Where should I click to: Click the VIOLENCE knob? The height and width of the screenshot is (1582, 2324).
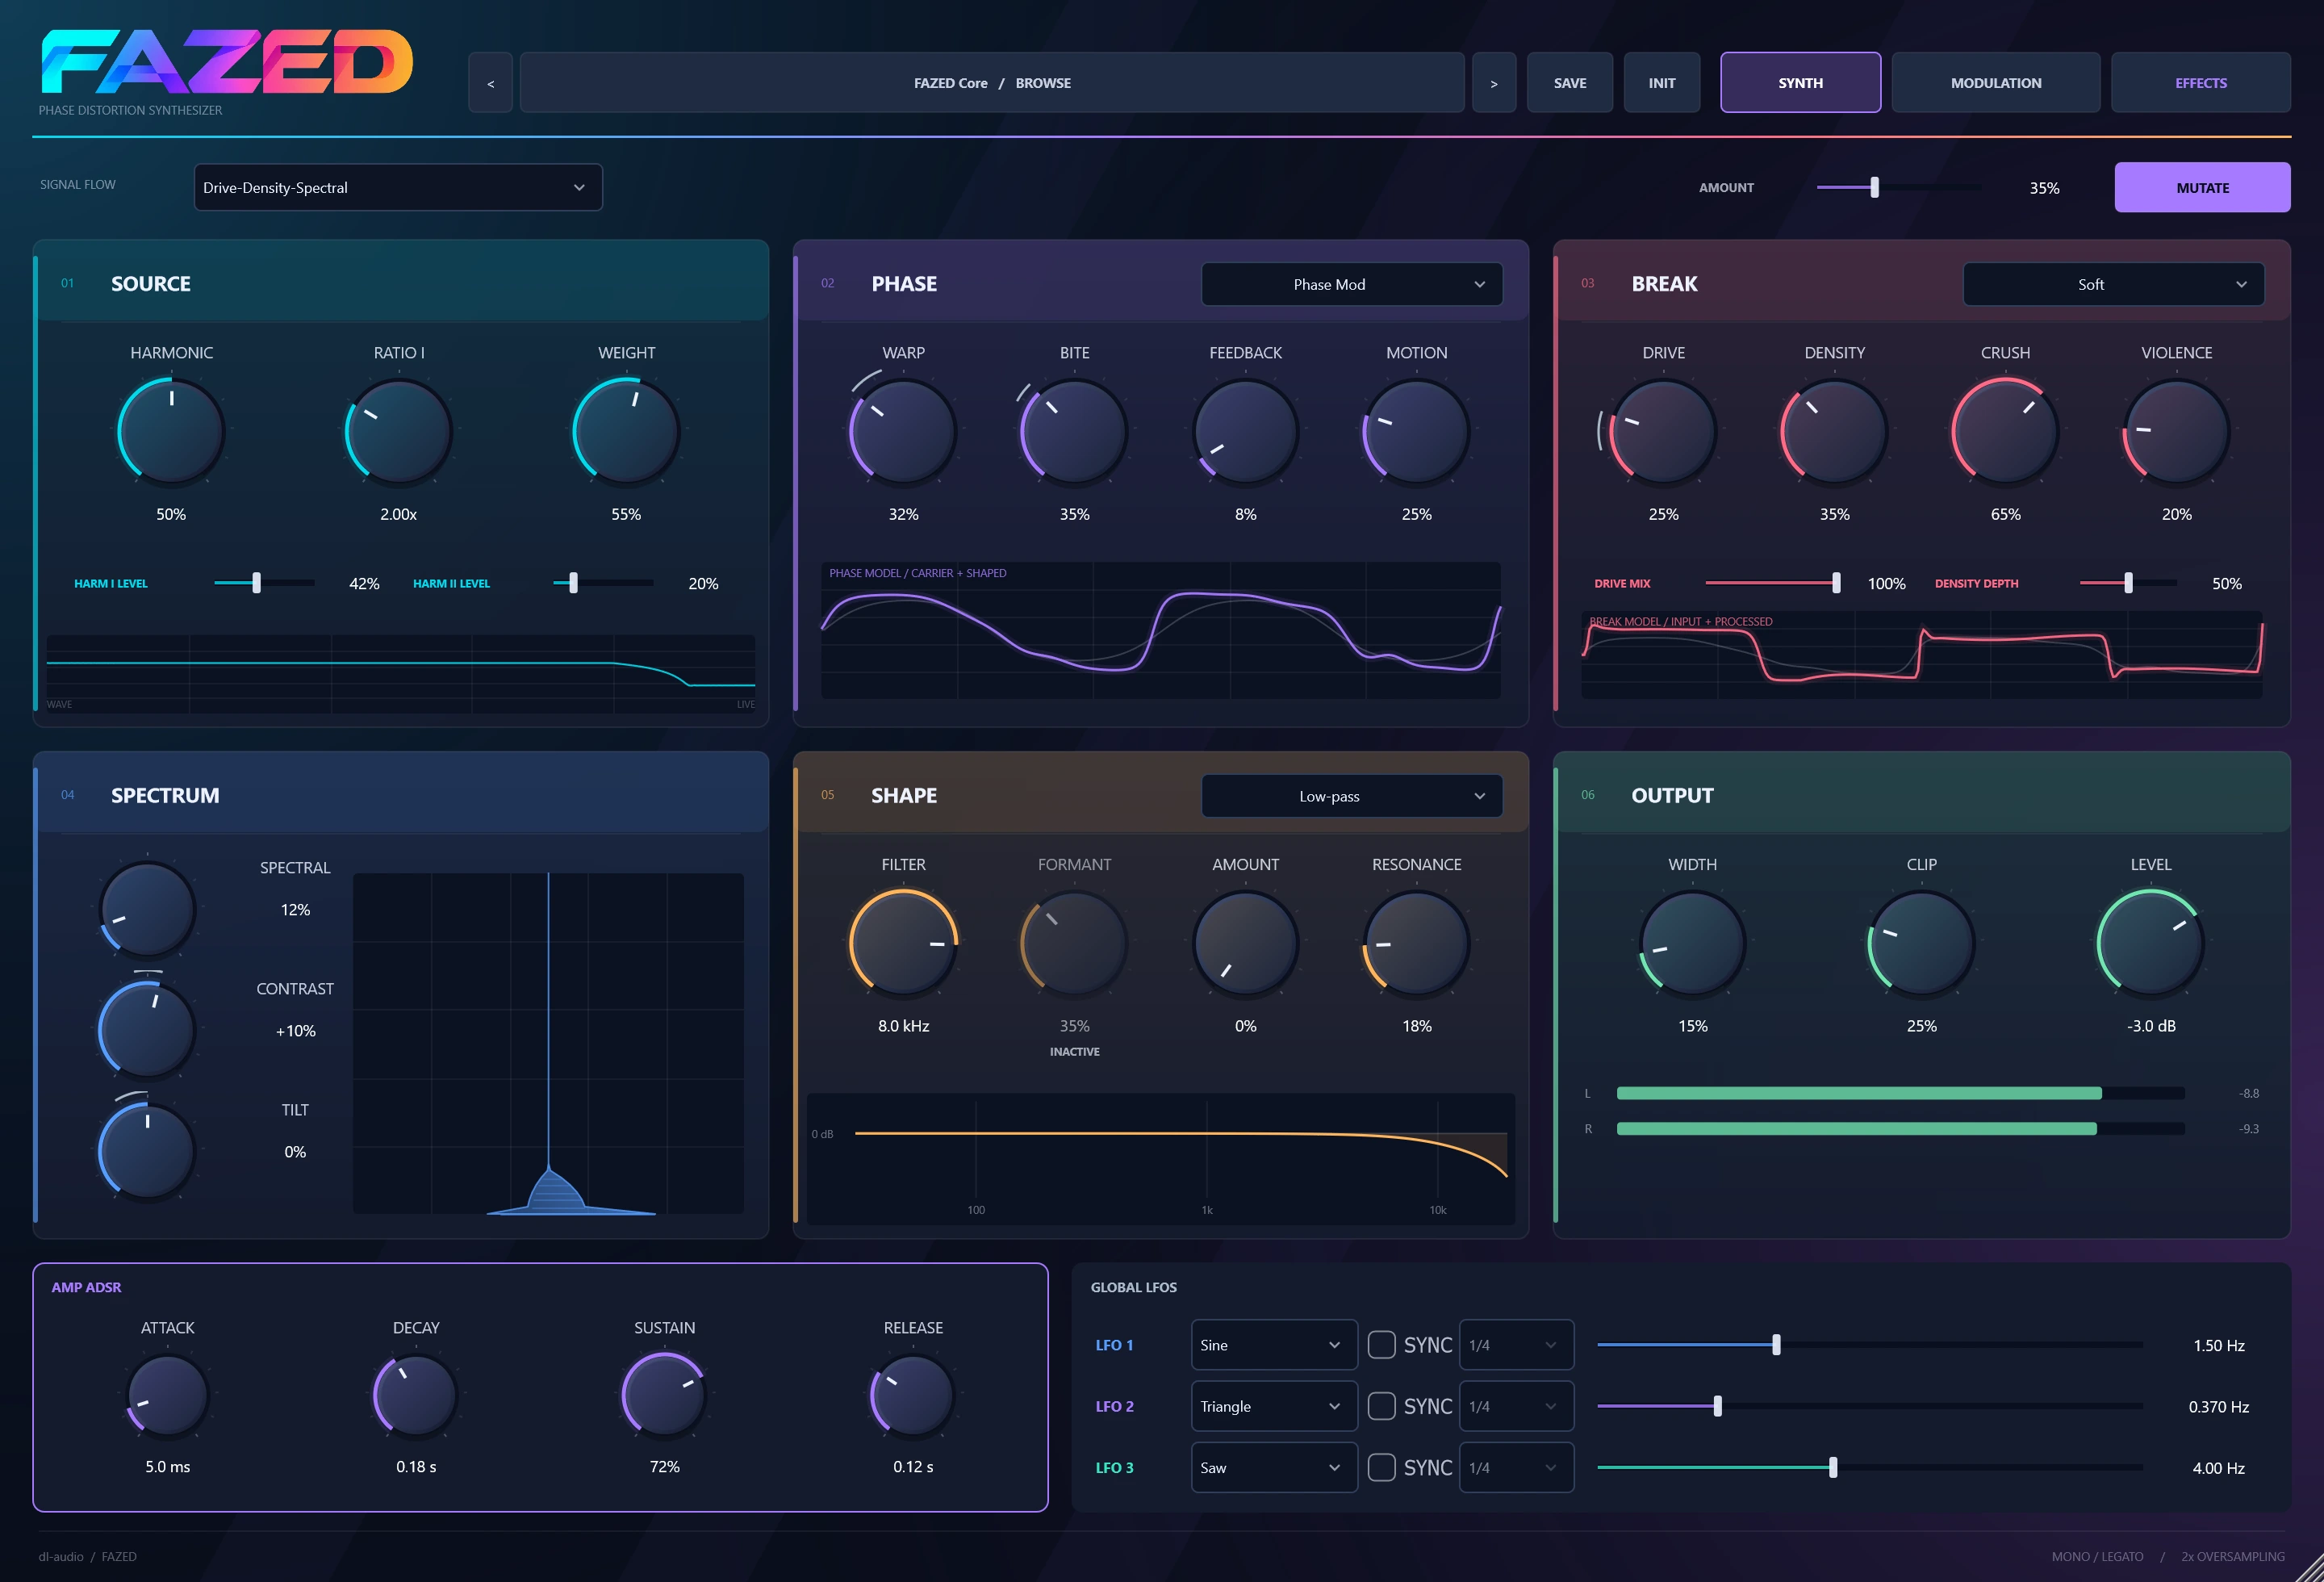[x=2176, y=432]
